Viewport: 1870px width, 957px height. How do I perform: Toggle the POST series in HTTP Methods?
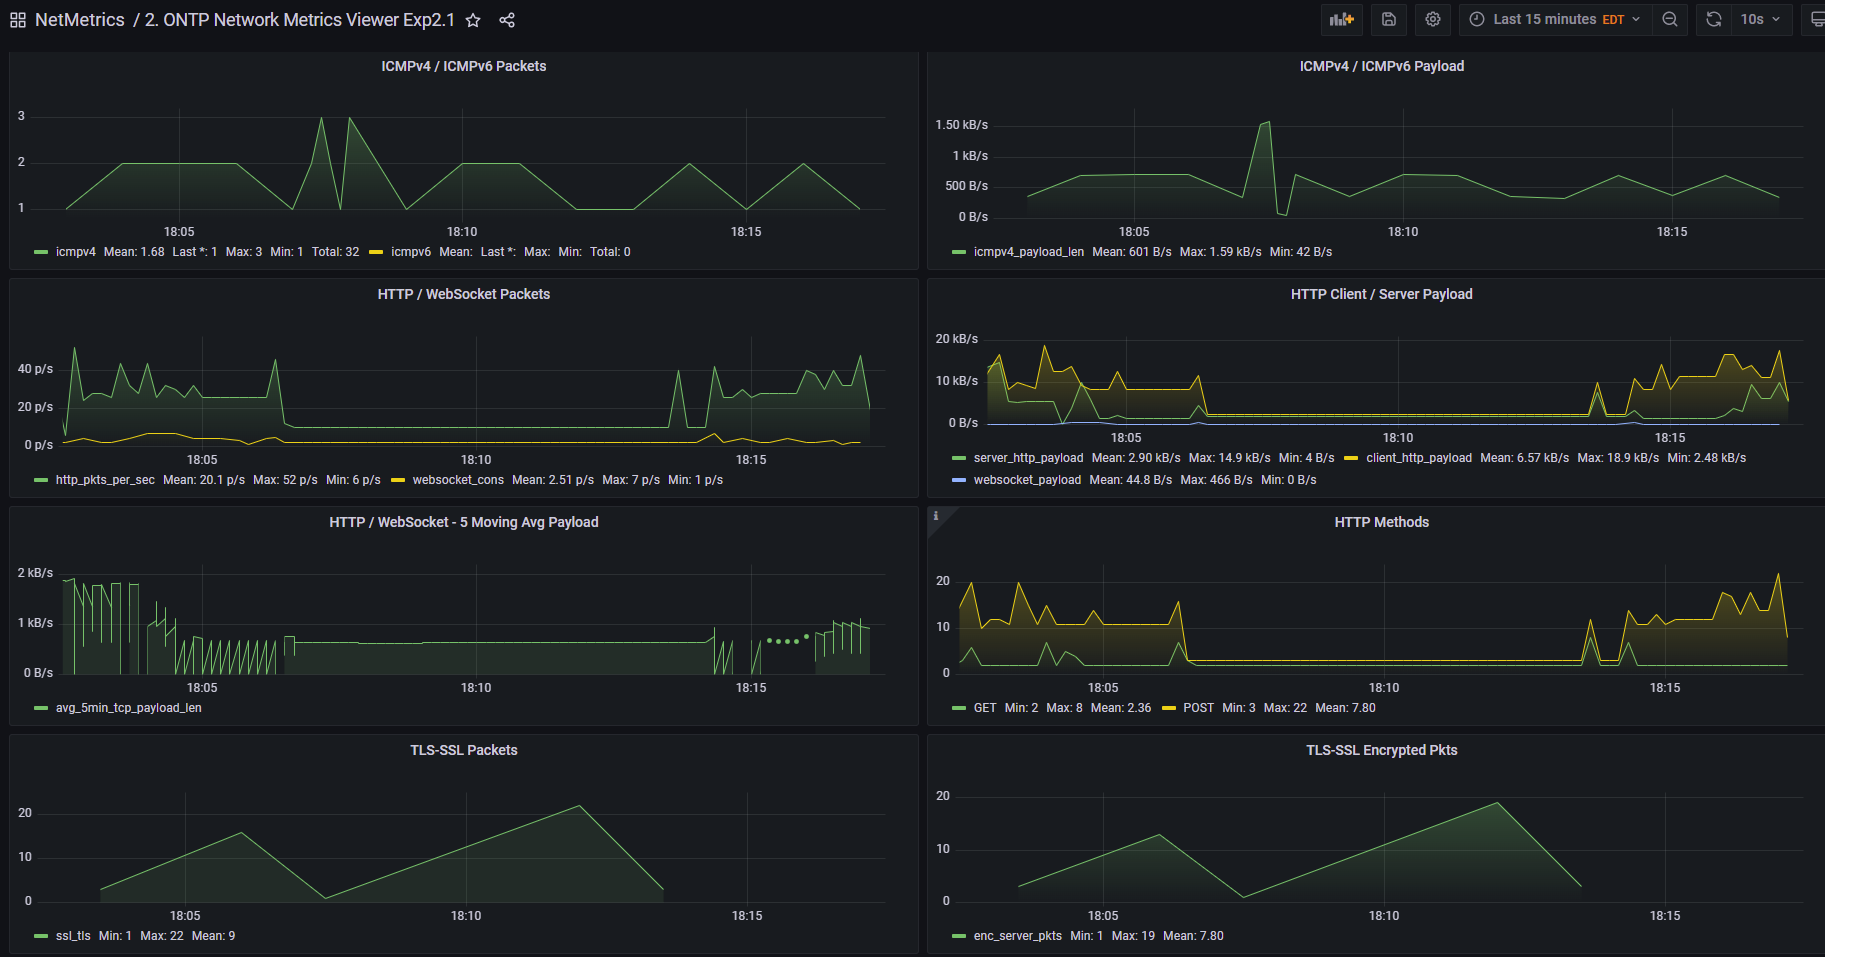click(x=1197, y=708)
